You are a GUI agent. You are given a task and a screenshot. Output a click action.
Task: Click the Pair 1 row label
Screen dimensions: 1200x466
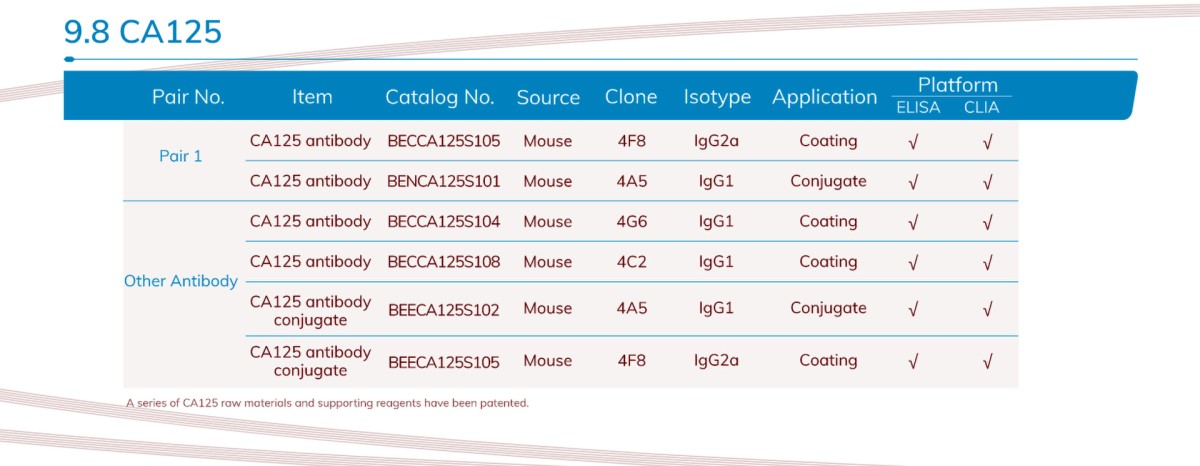tap(181, 157)
